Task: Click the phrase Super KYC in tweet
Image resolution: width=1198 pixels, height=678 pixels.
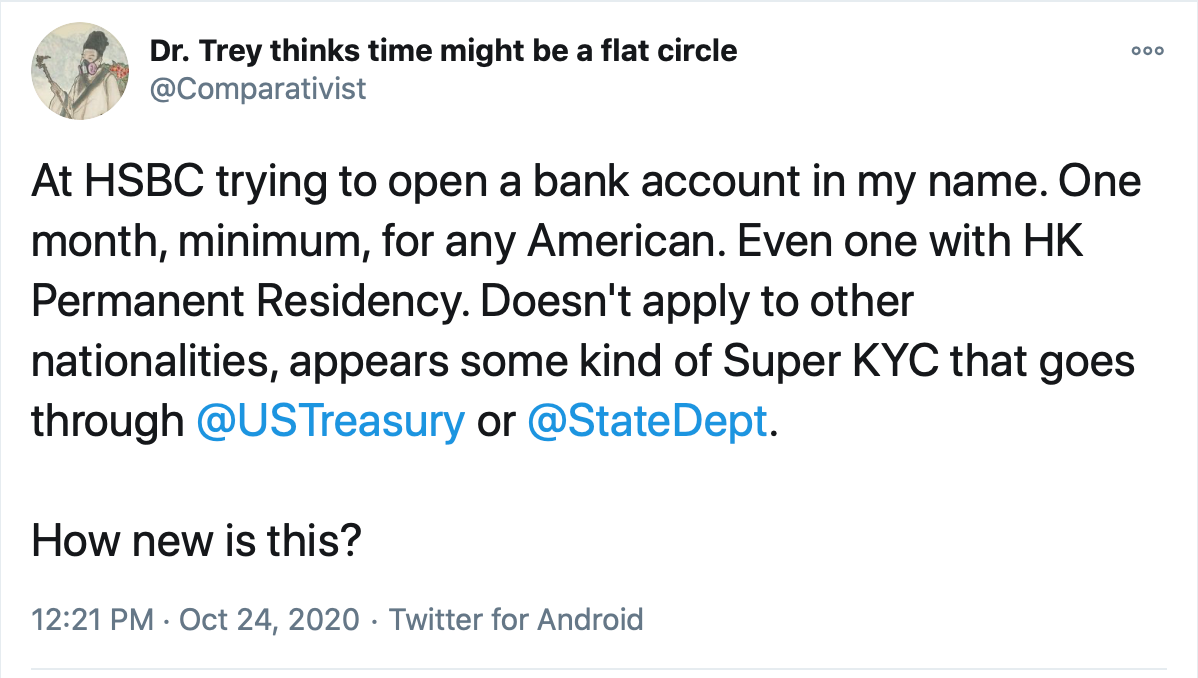Action: click(831, 362)
